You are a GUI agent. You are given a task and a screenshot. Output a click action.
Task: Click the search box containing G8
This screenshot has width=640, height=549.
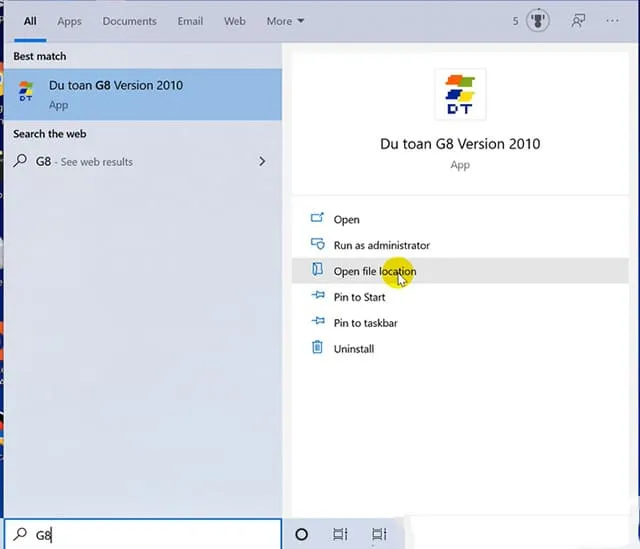[143, 534]
